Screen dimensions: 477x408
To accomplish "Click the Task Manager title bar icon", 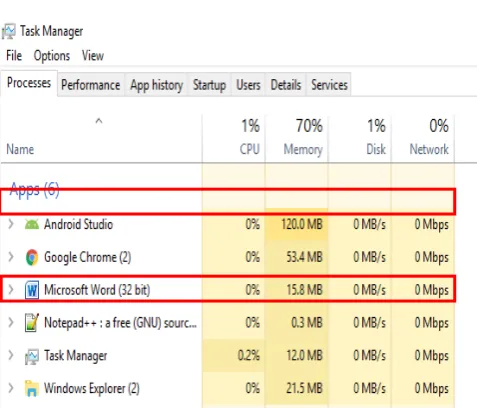I will pos(9,32).
